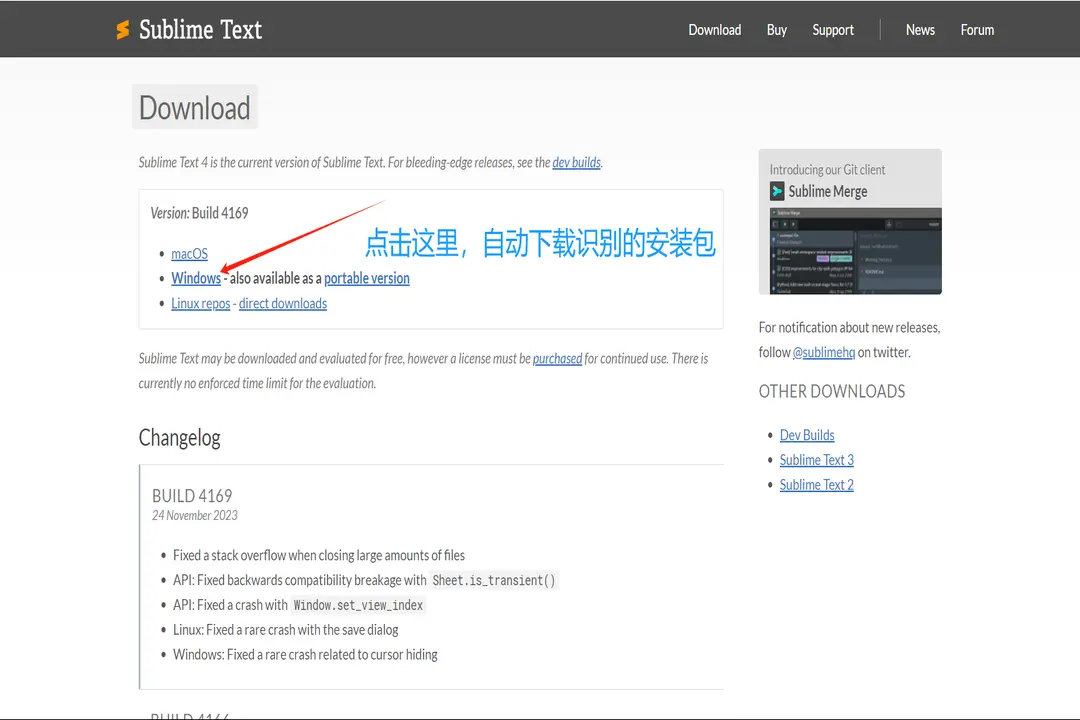Go to the Buy page

[x=777, y=30]
